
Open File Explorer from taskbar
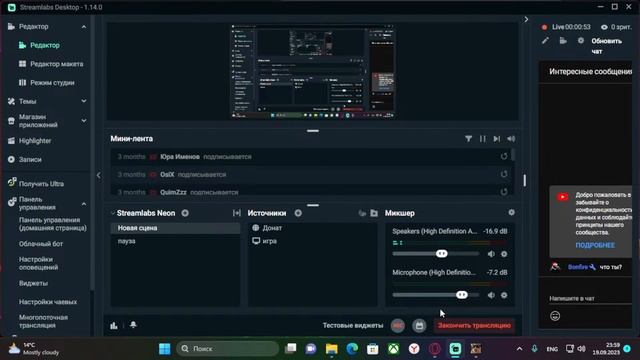pos(331,349)
